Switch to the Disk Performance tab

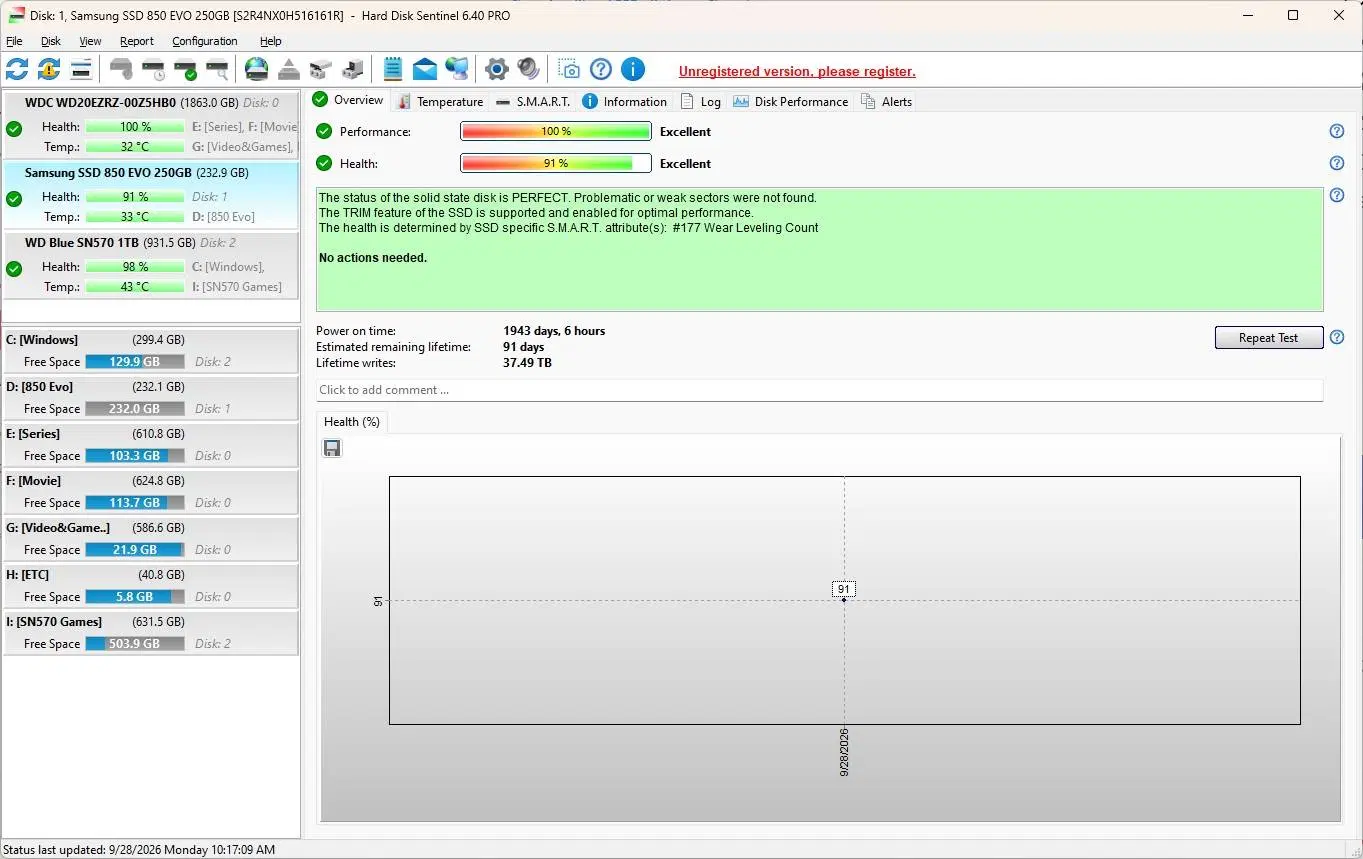(791, 101)
